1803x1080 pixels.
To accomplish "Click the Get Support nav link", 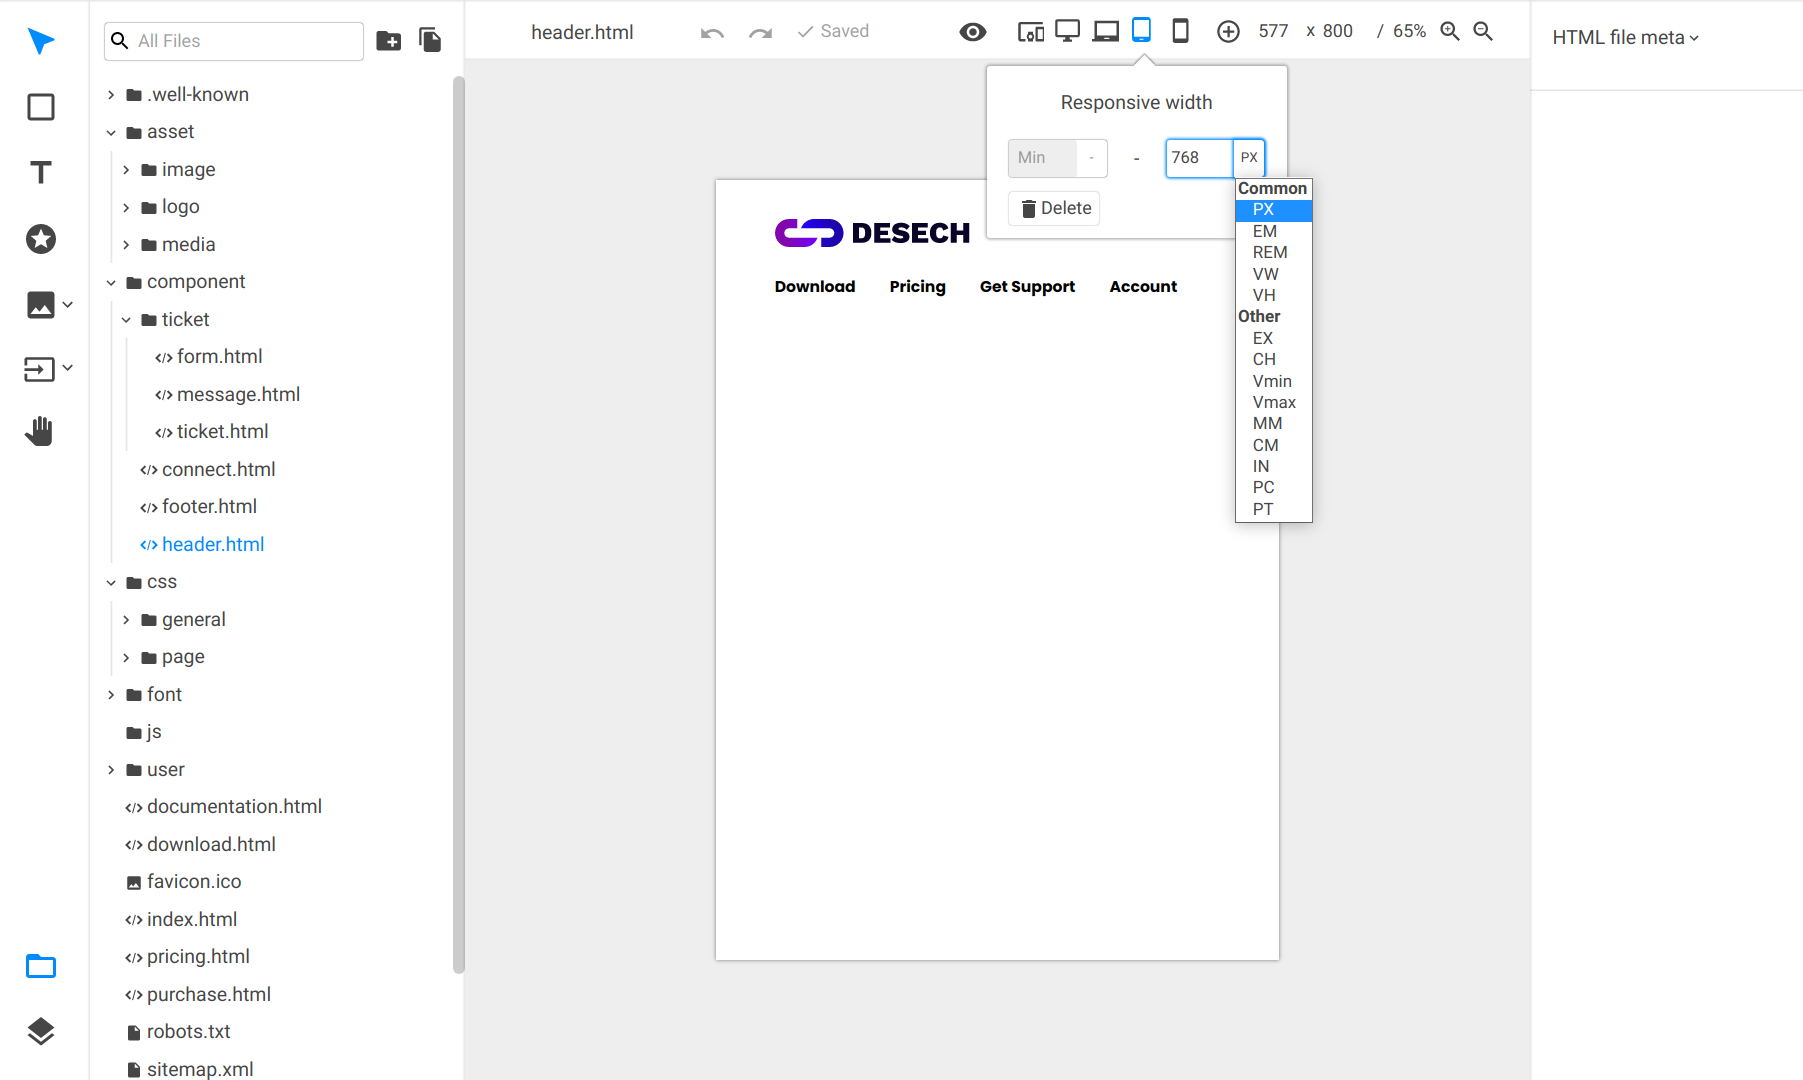I will pos(1027,287).
